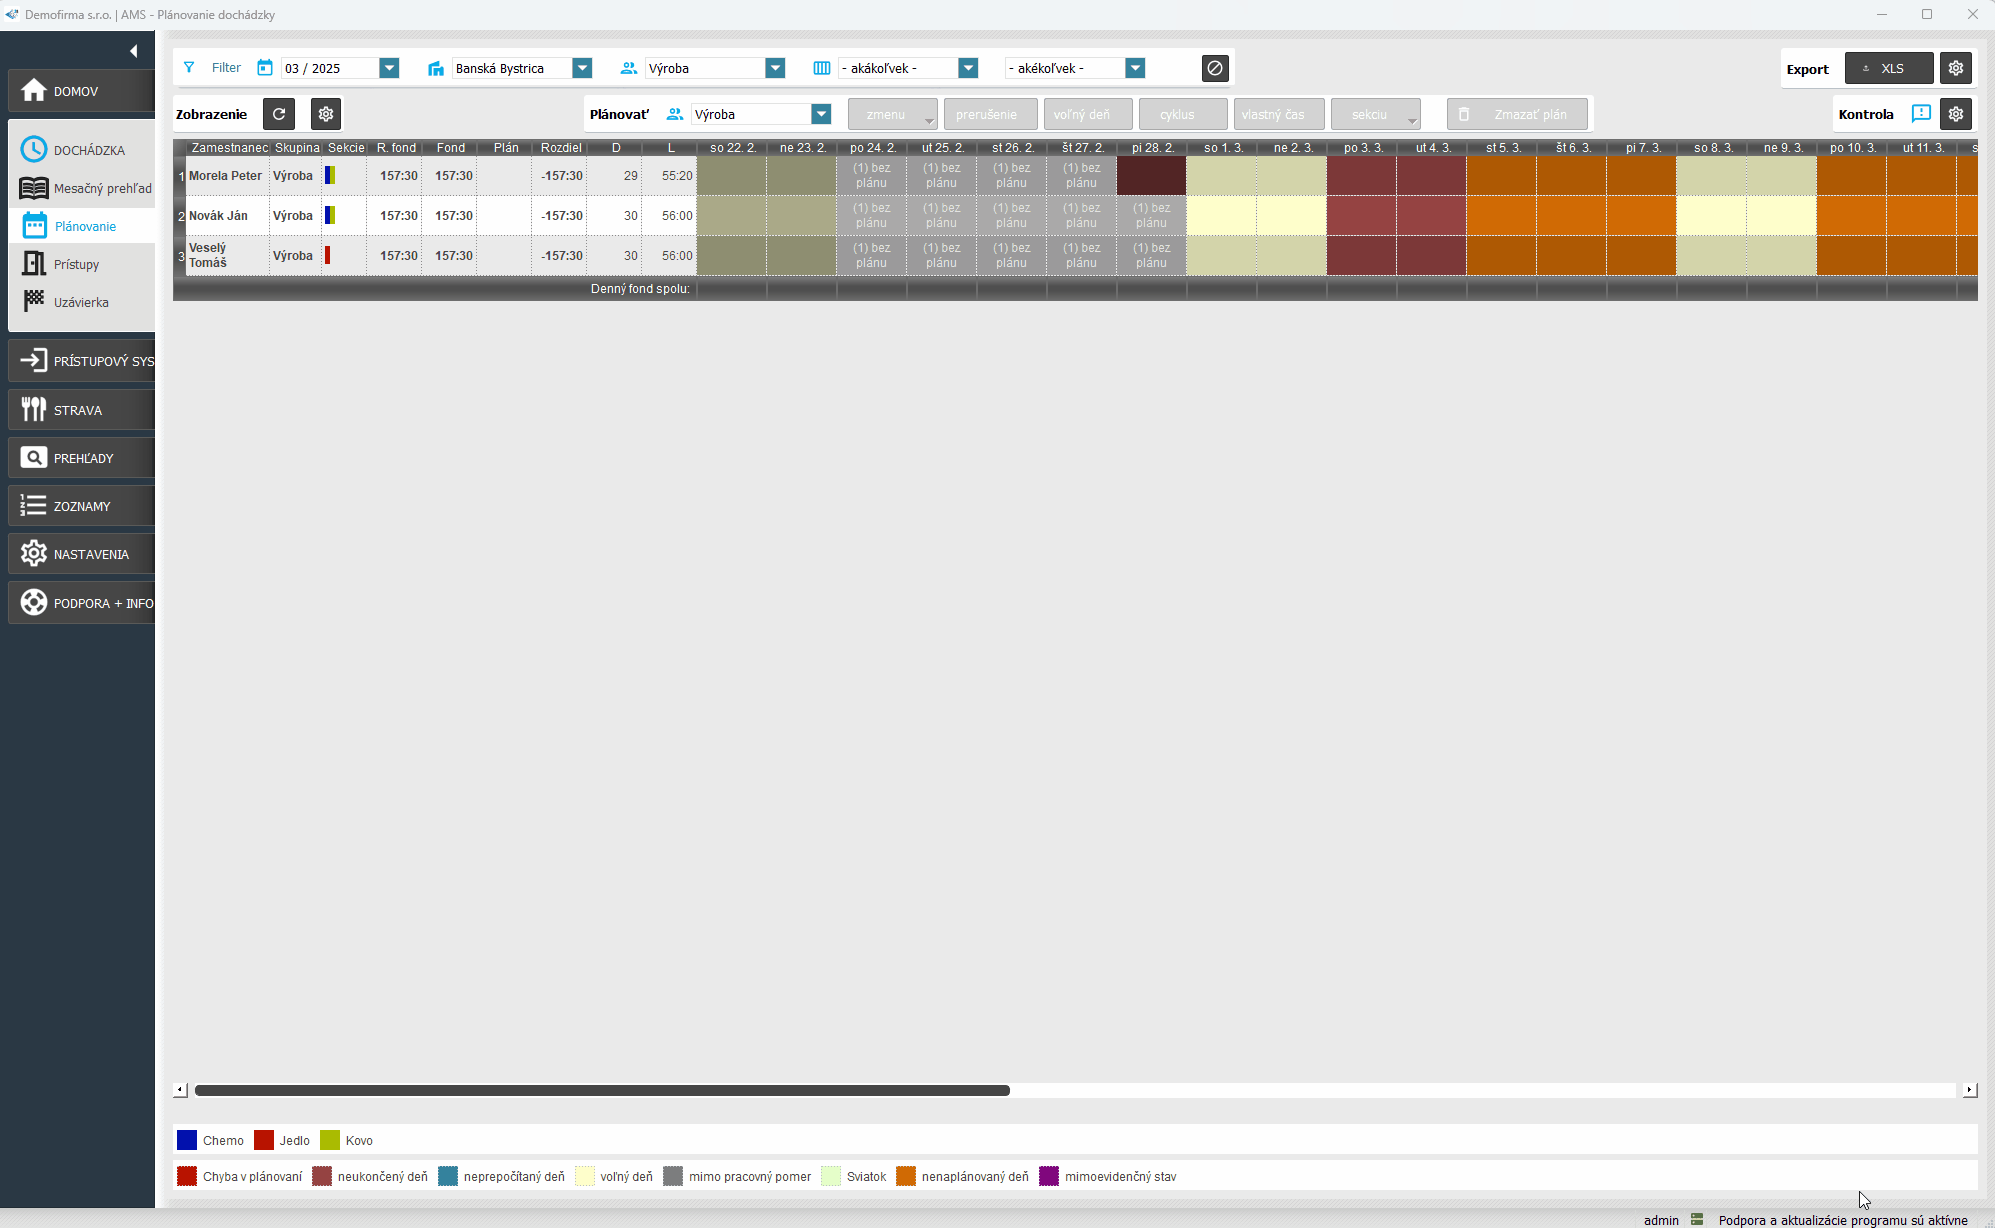Click the XLS export button
The height and width of the screenshot is (1228, 1995).
pos(1888,68)
